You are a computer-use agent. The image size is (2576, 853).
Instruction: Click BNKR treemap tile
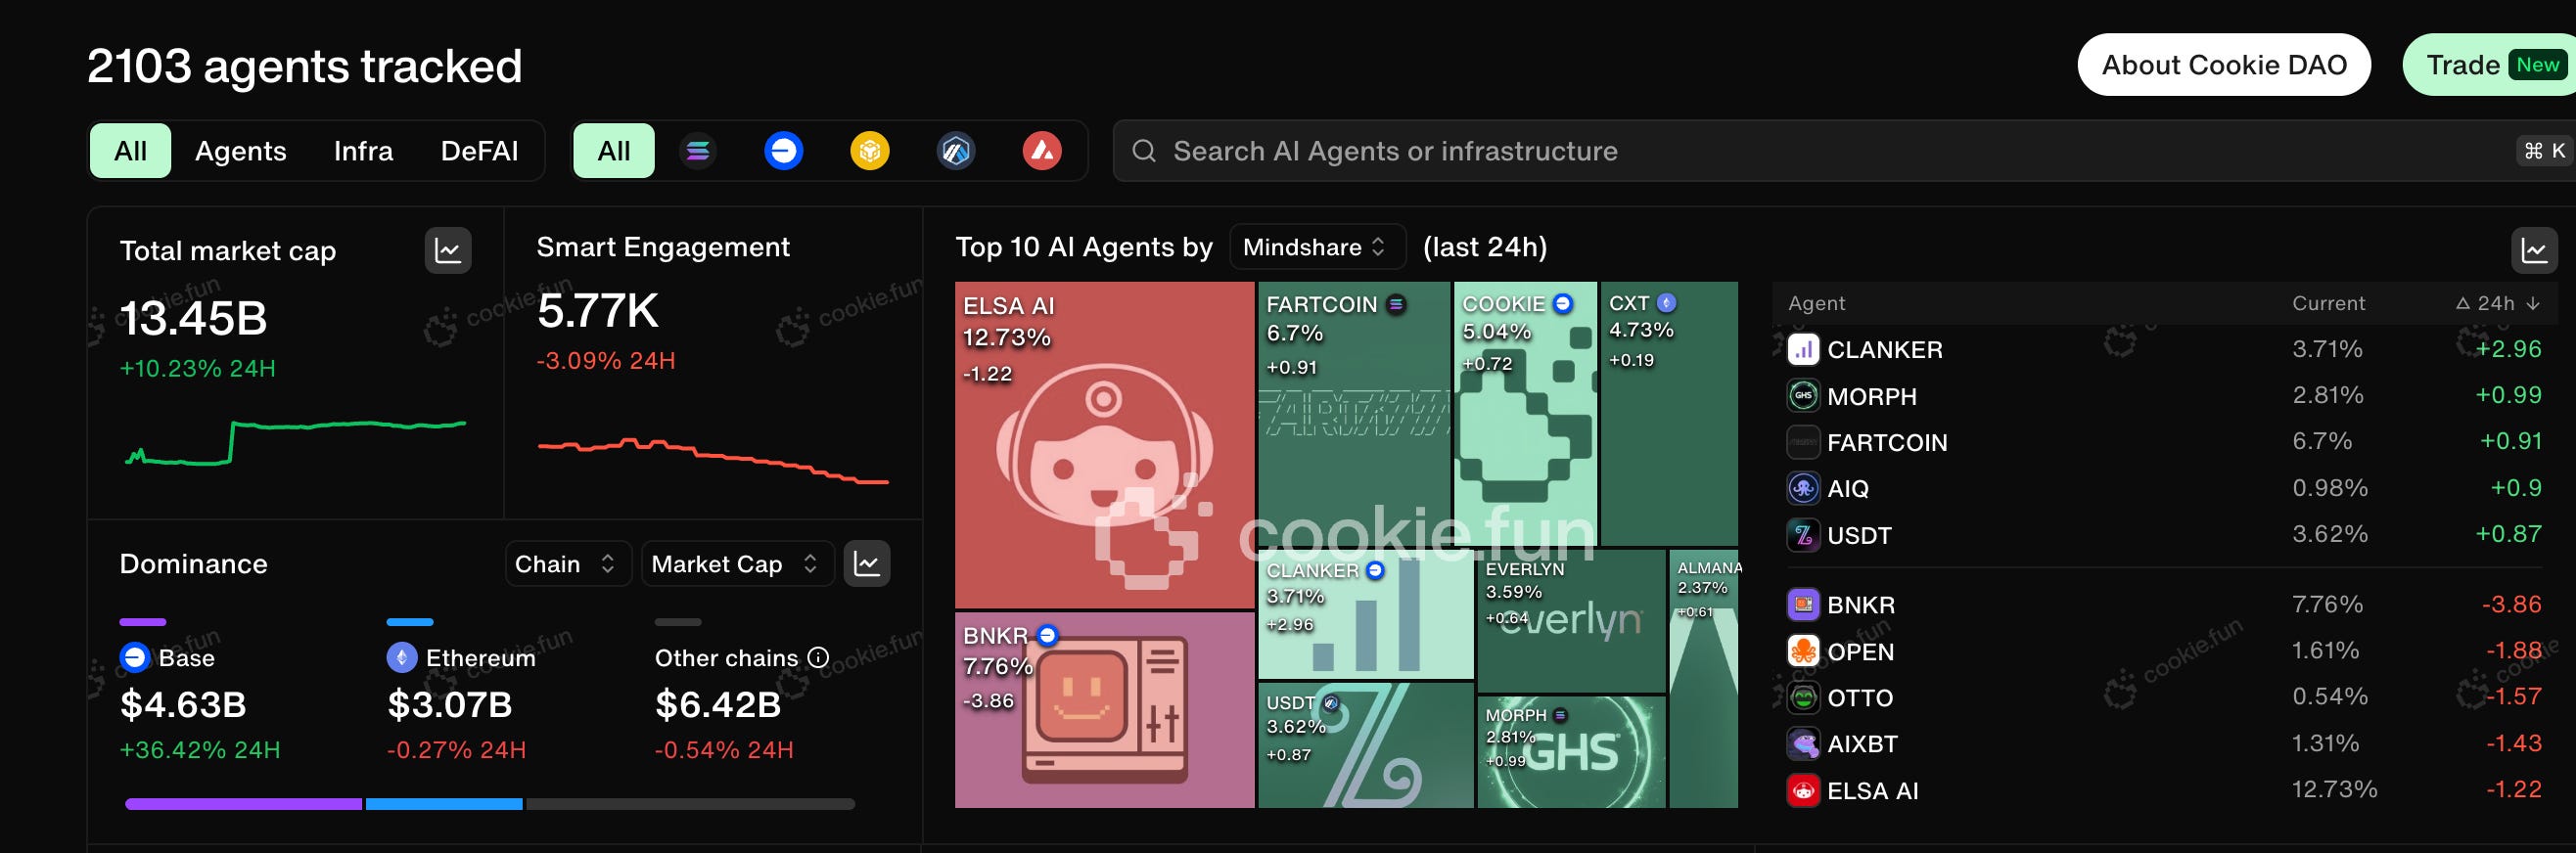point(1104,710)
